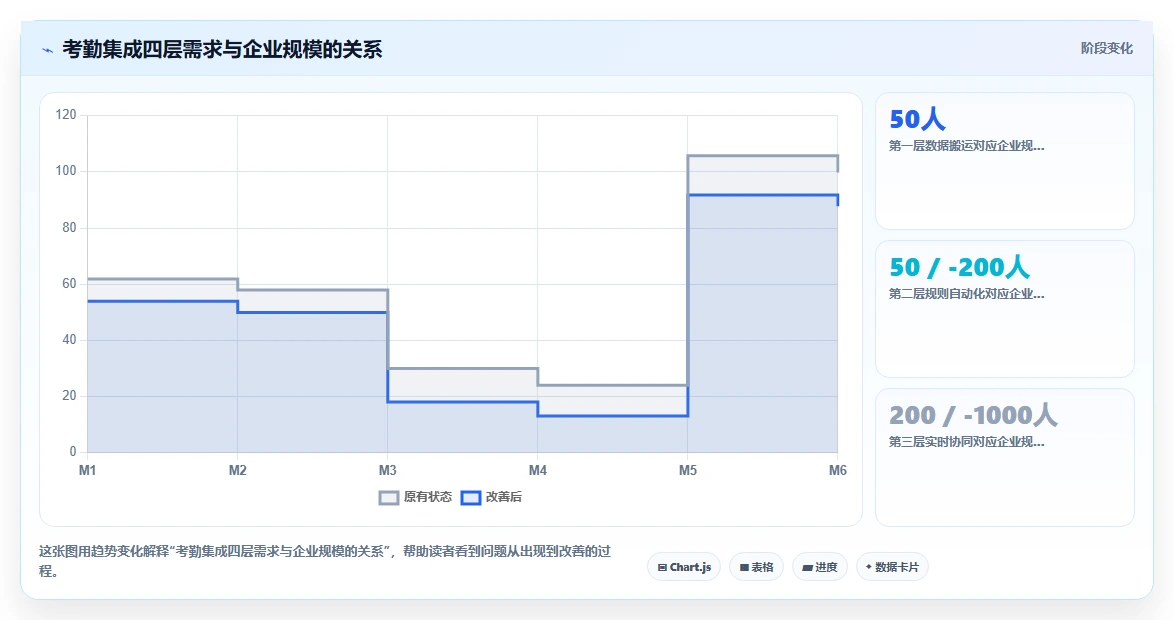1174x620 pixels.
Task: Click the 20 y-axis value
Action: [x=69, y=396]
